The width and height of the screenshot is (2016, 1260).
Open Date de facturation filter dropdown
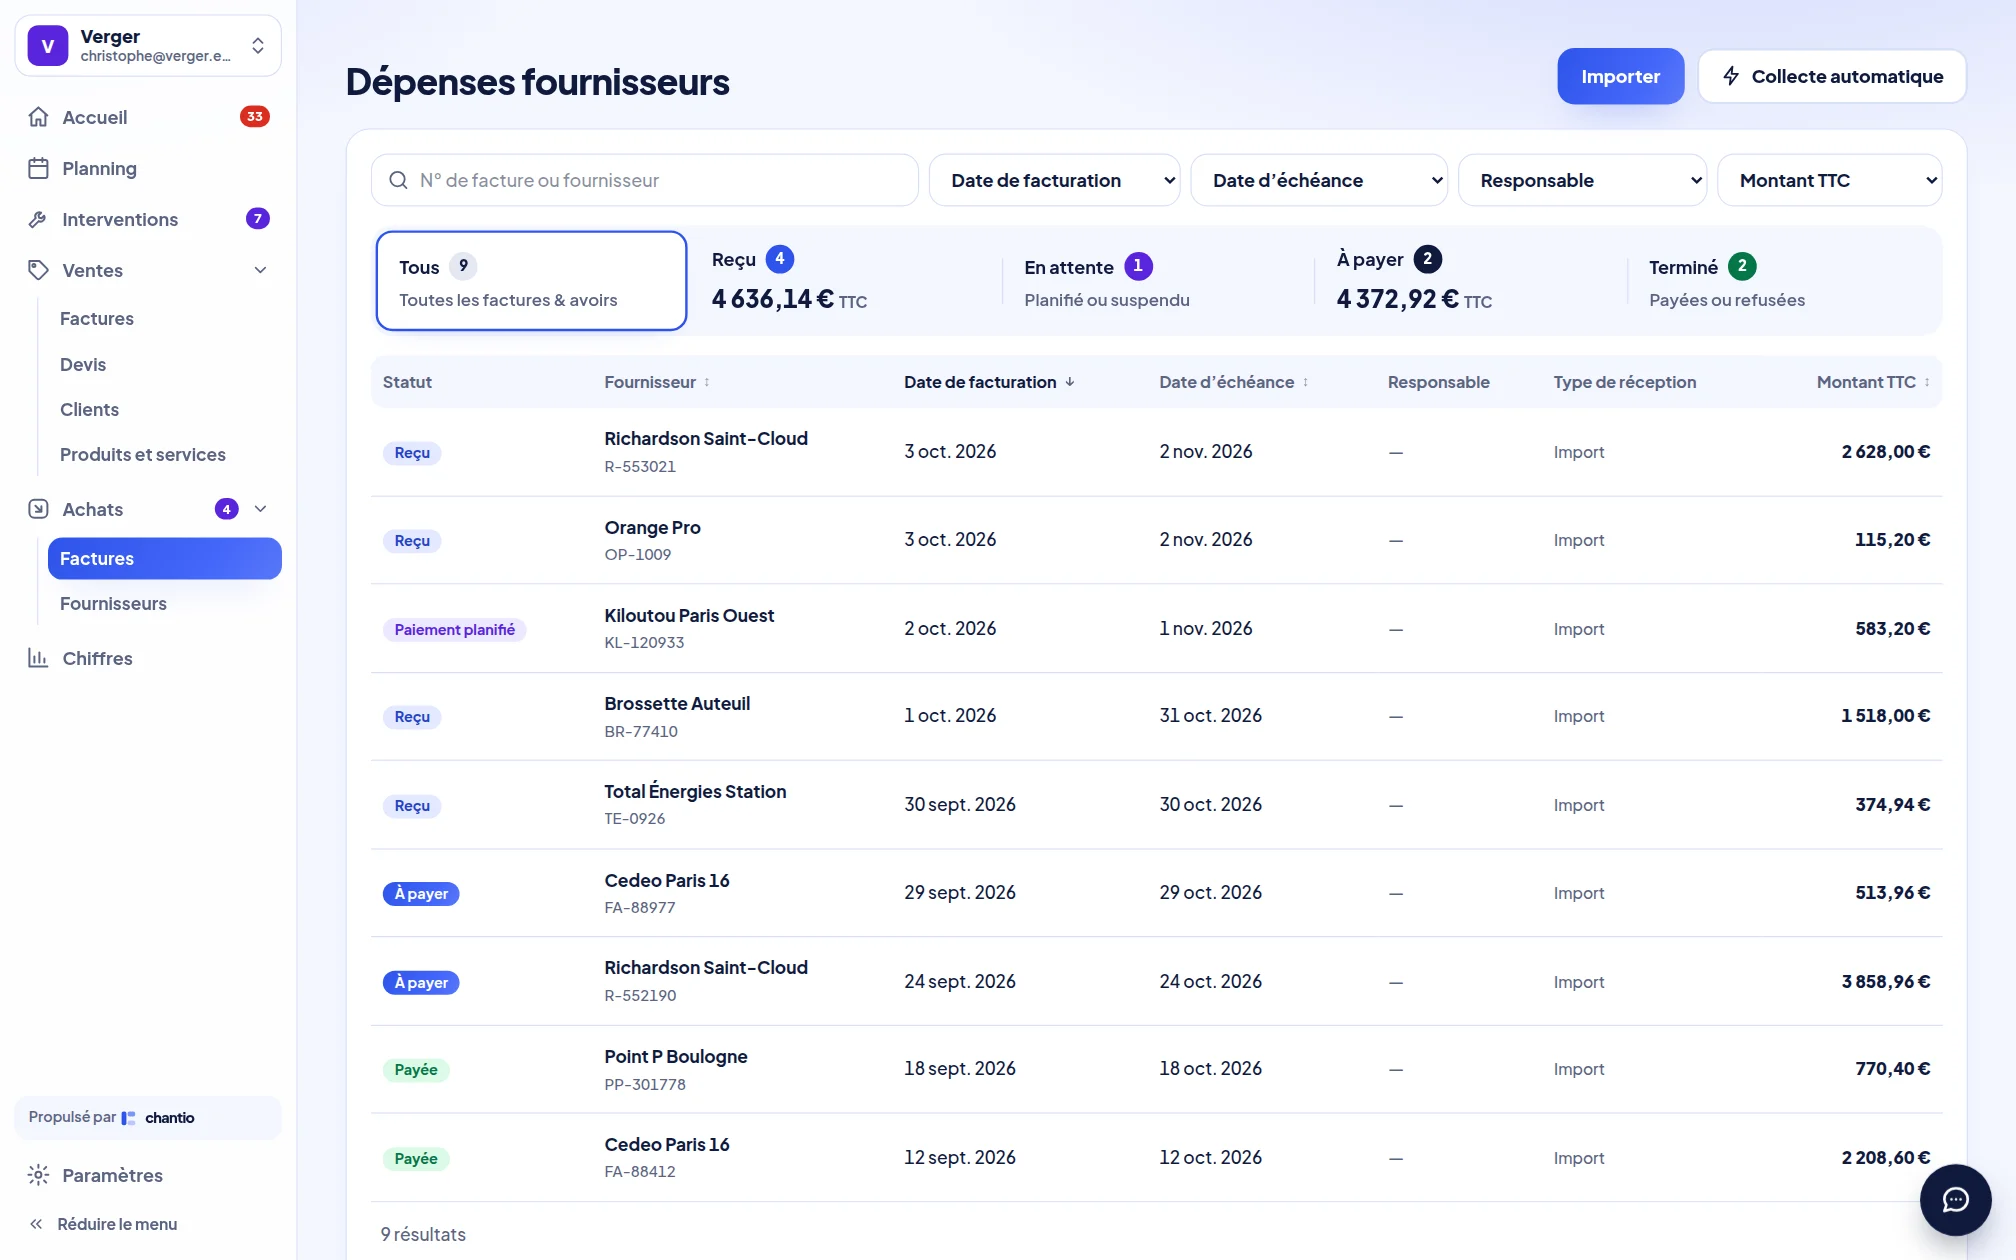click(x=1054, y=180)
